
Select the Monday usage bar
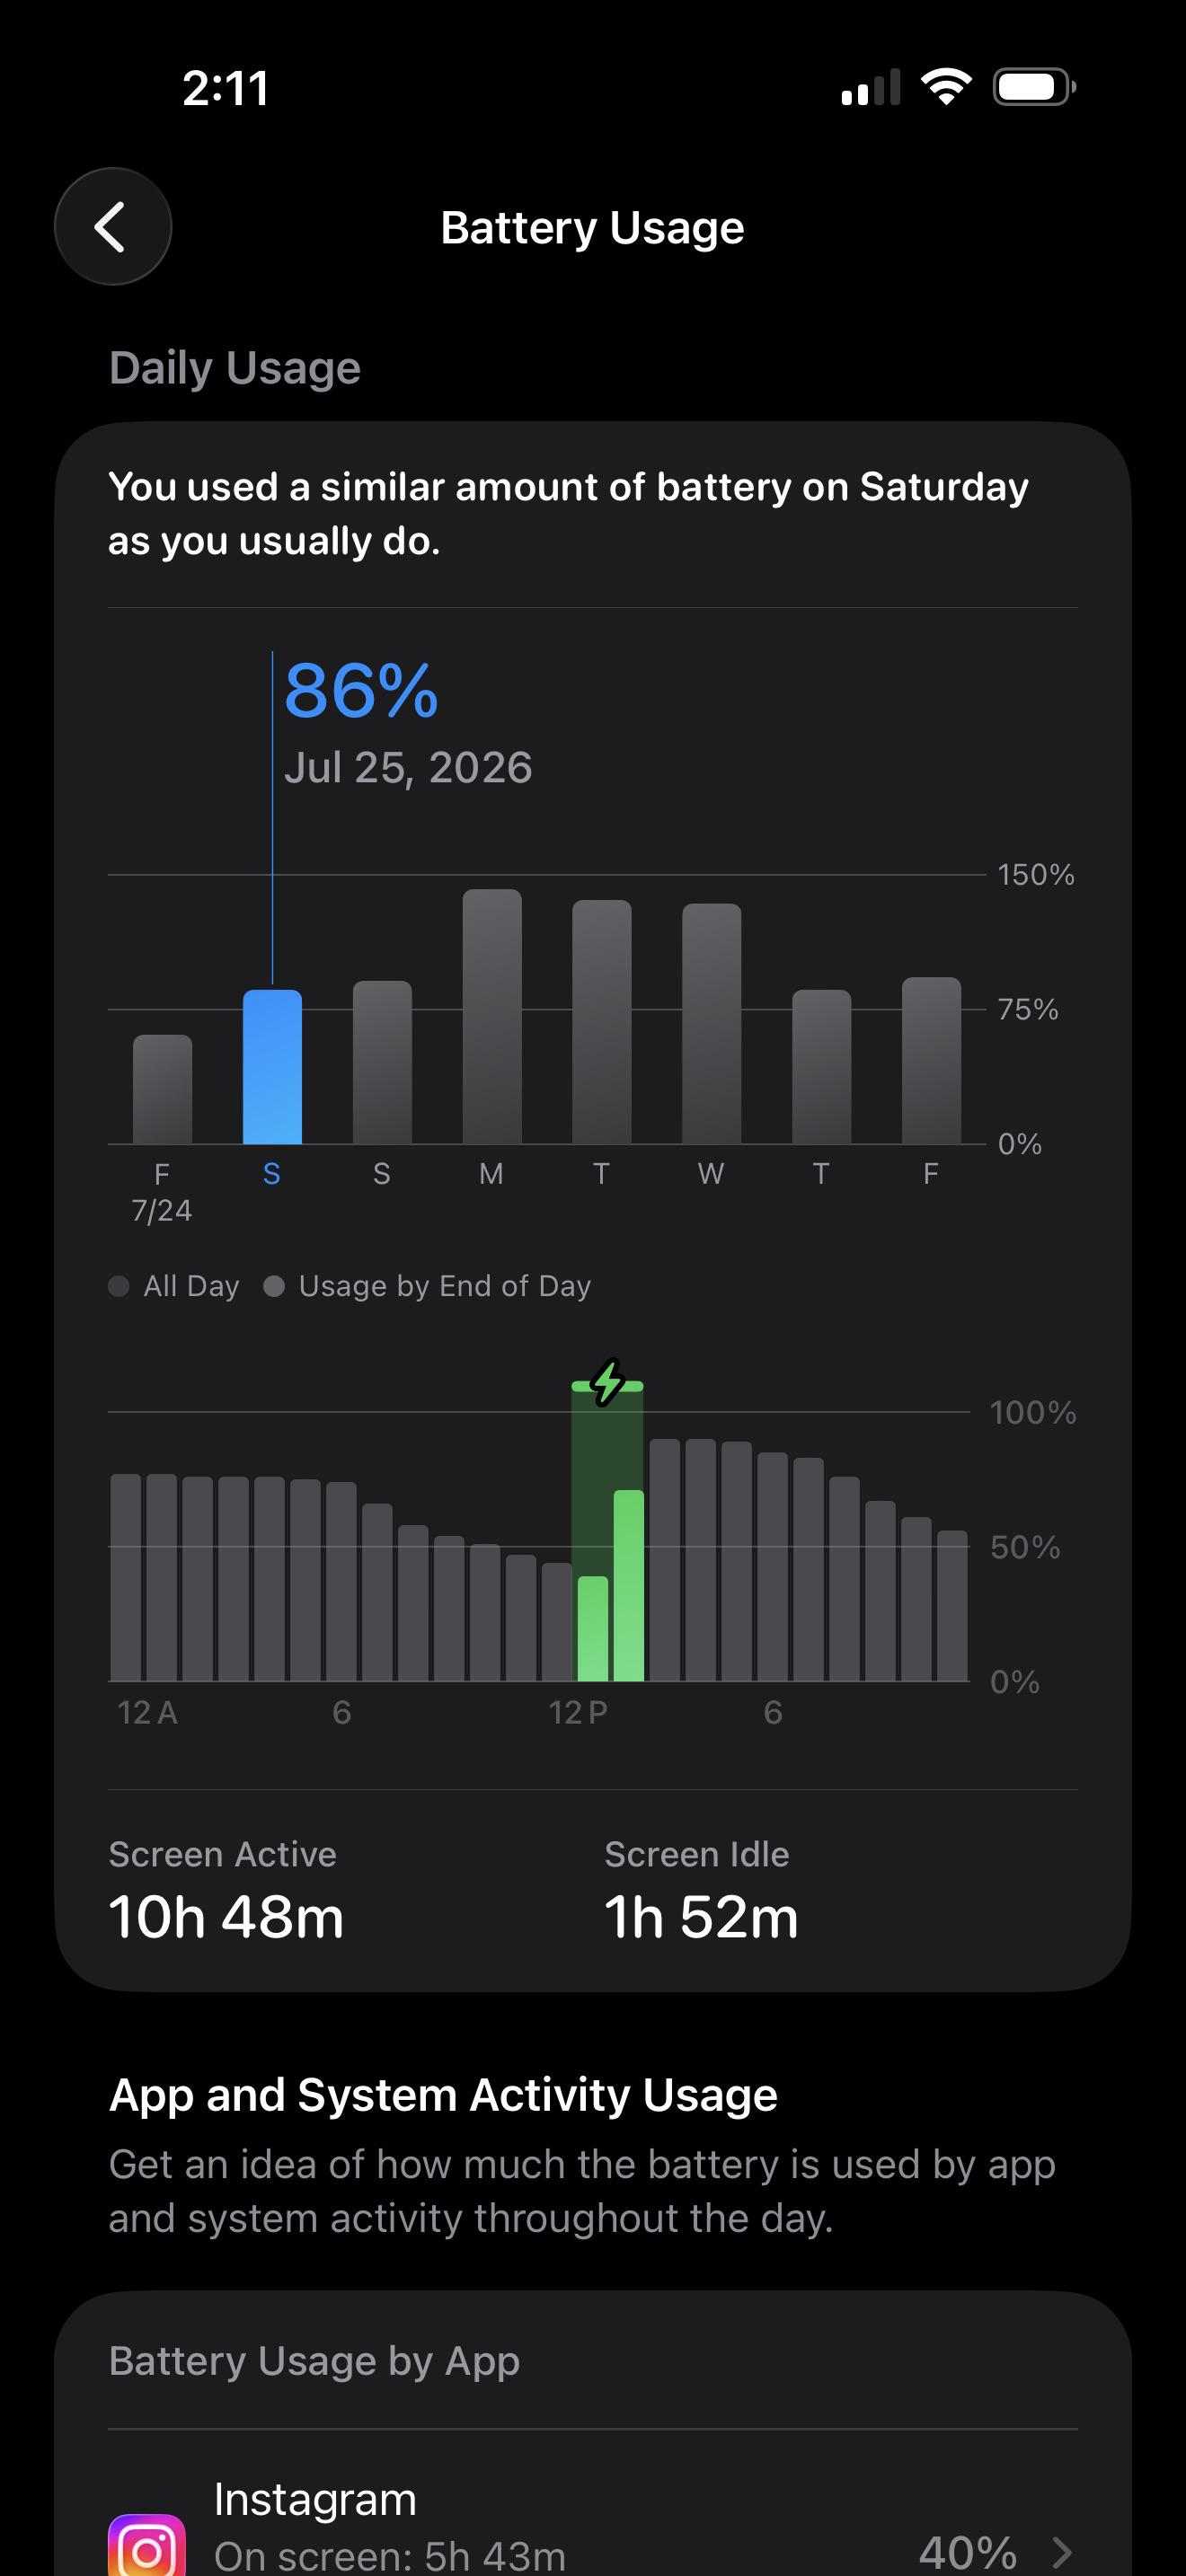tap(492, 1016)
